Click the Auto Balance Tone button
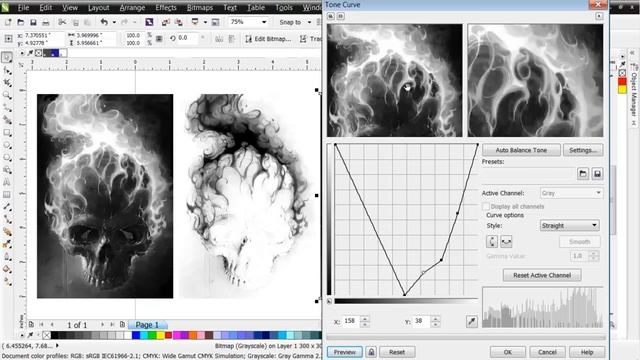This screenshot has height=360, width=640. pos(521,150)
